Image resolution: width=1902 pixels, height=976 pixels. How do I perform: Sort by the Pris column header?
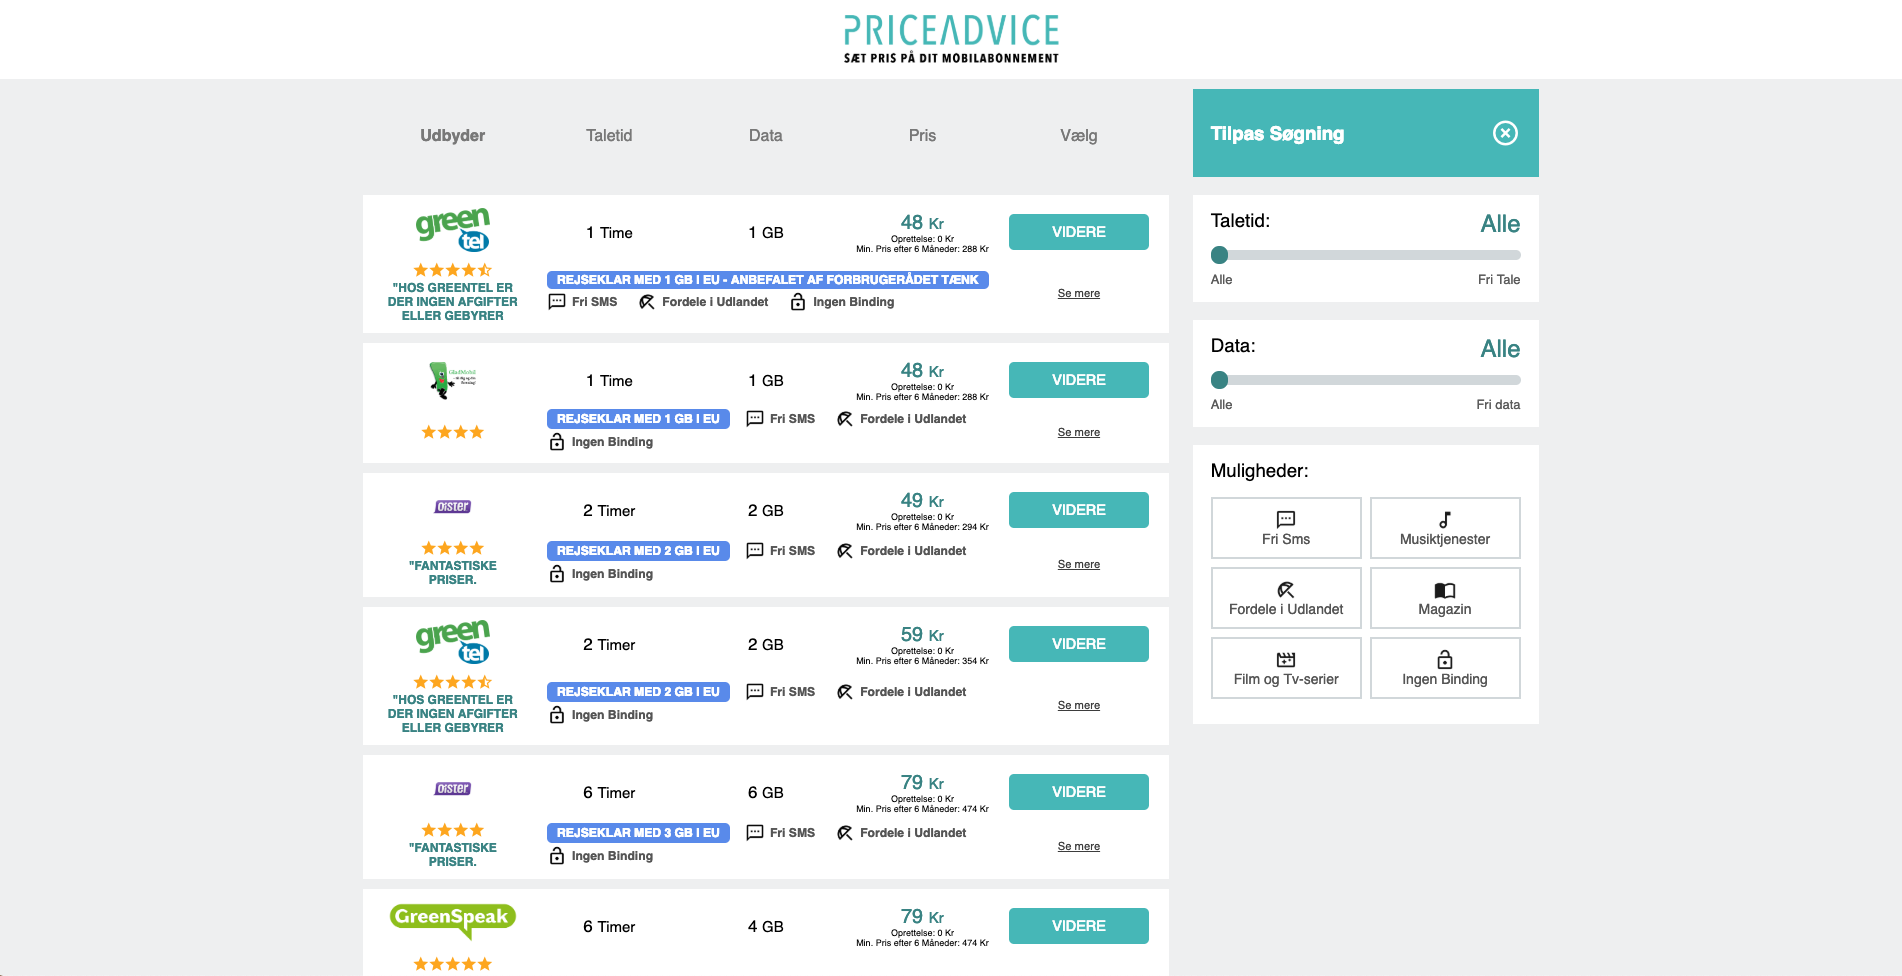coord(922,135)
